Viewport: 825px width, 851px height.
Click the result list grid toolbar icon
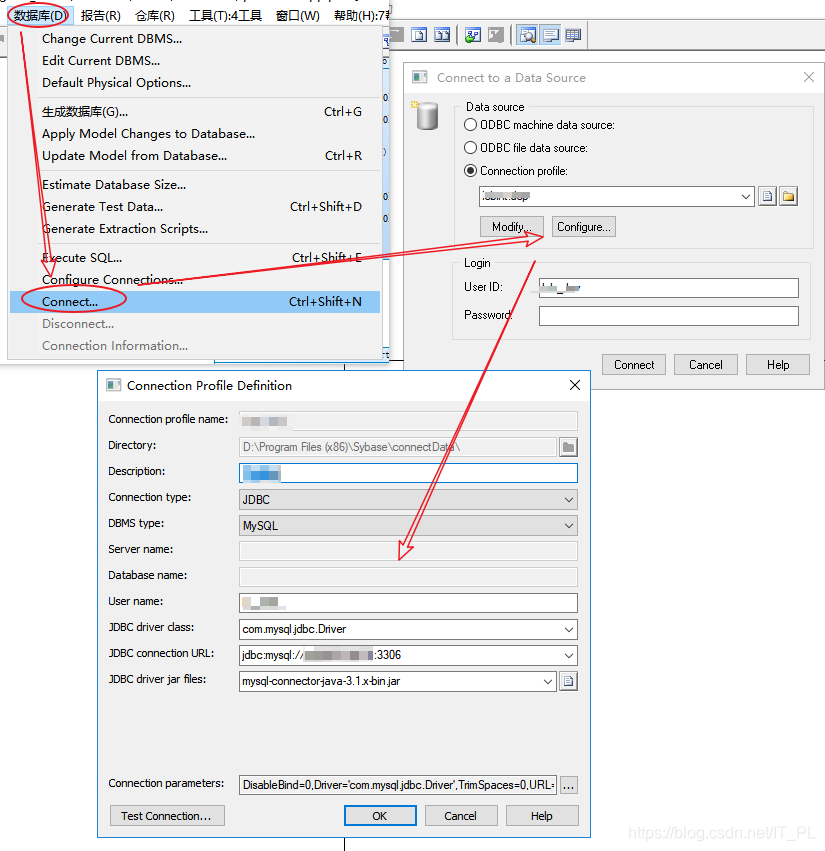click(x=573, y=35)
